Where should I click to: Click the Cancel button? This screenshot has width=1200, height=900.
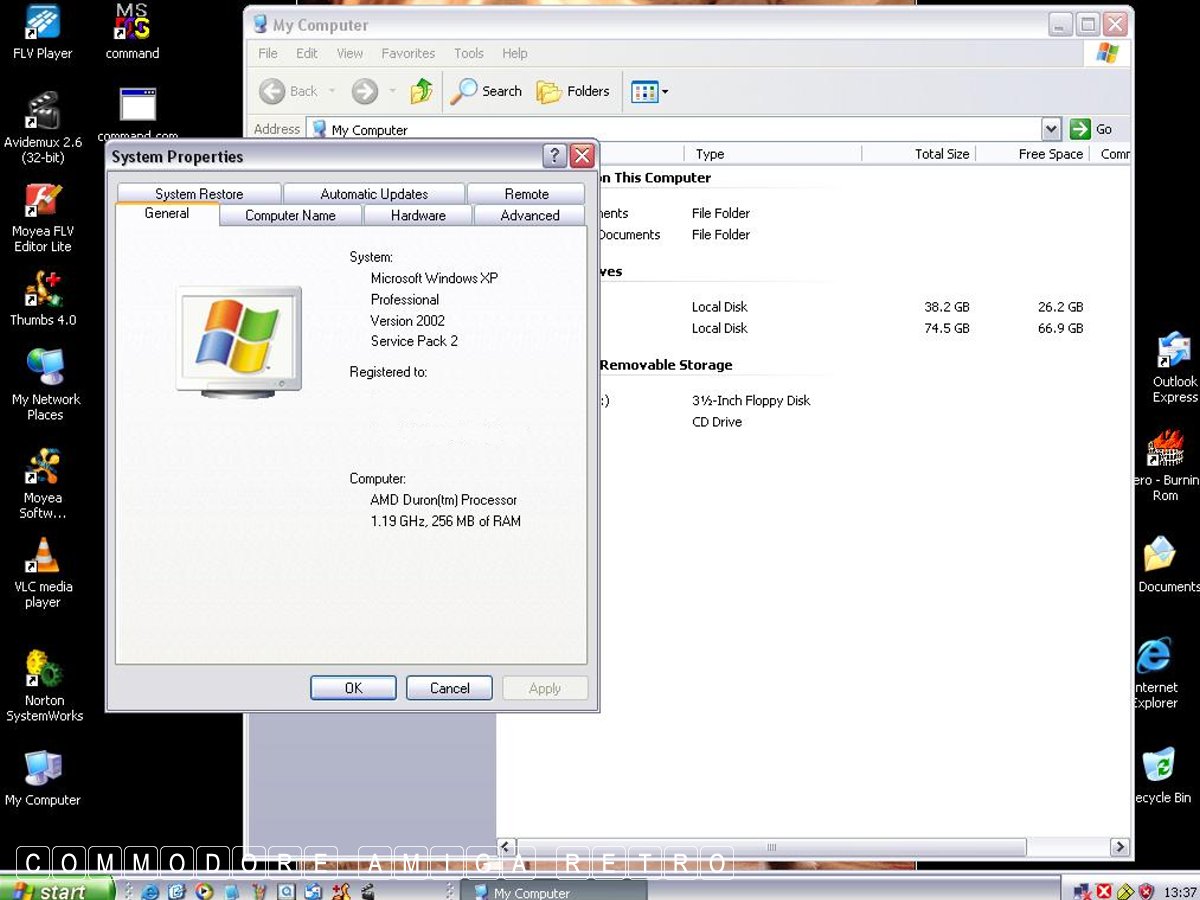tap(449, 688)
